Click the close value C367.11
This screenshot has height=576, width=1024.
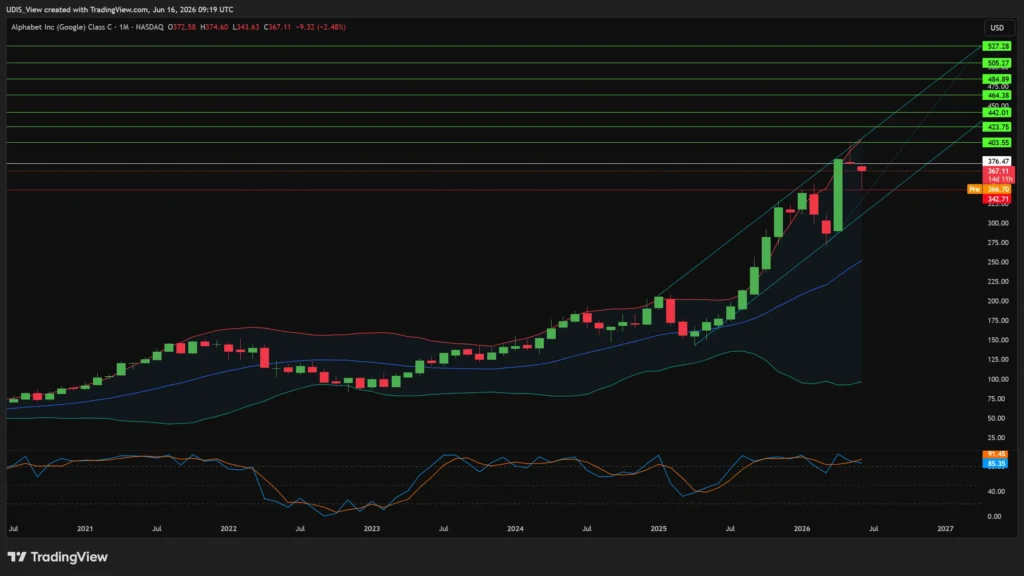pos(278,27)
